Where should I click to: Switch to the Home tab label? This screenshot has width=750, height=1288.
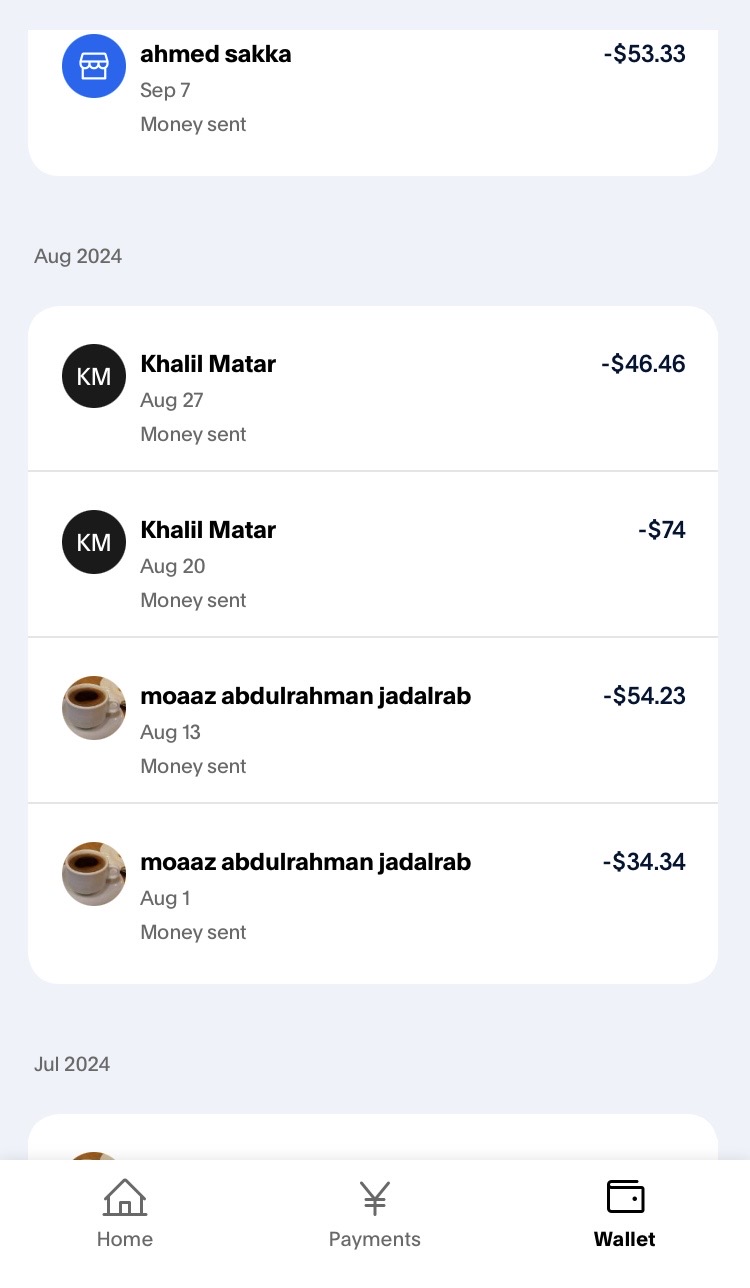point(125,1239)
